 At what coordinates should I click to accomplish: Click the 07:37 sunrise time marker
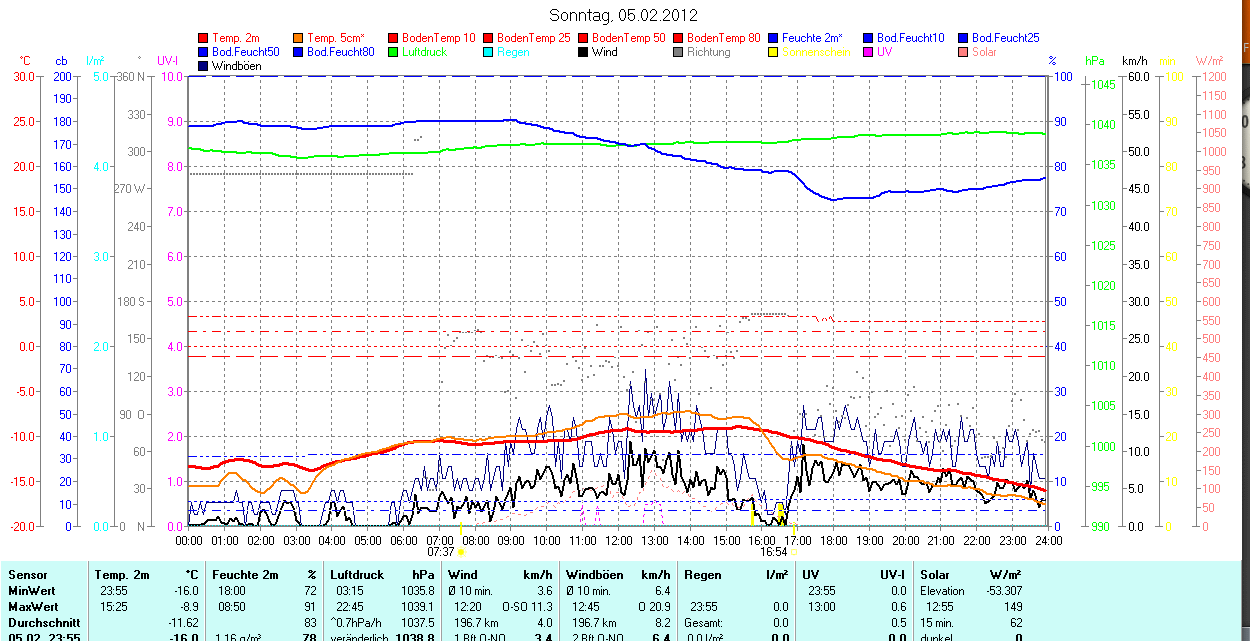coord(441,551)
